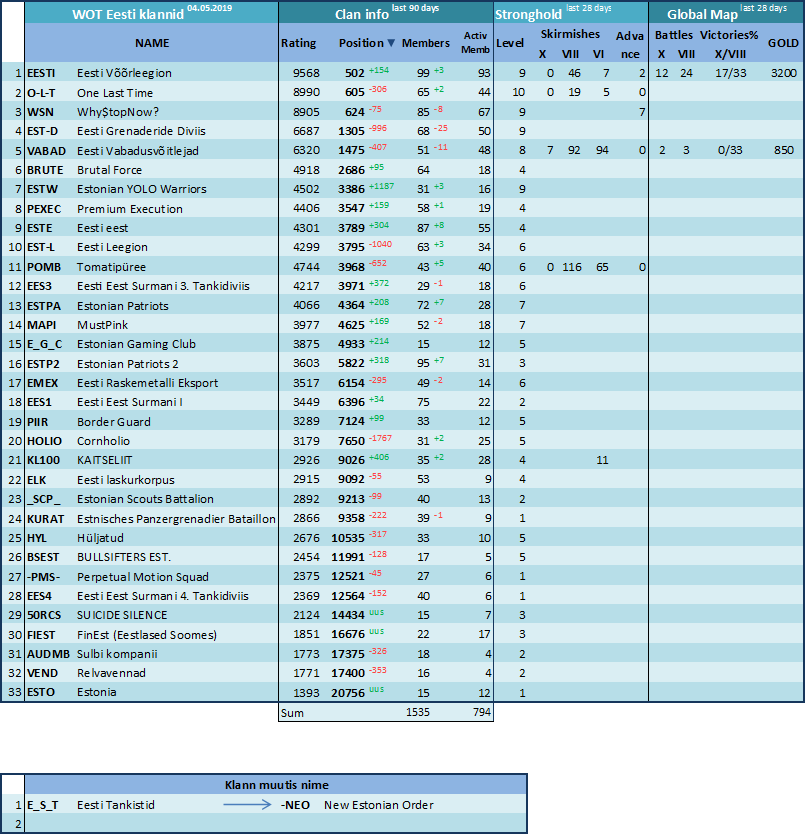Viewport: 805px width, 834px height.
Task: Select clan name Perpetual Motion Squad
Action: pos(143,577)
